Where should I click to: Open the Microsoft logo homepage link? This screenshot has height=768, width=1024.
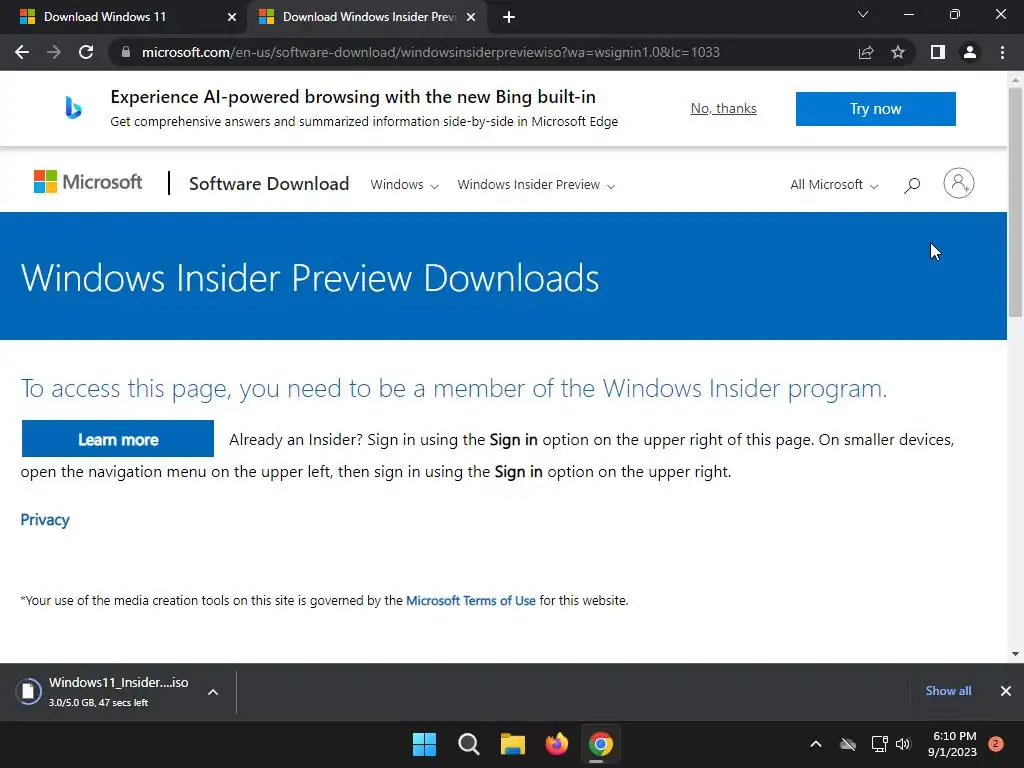(x=88, y=182)
